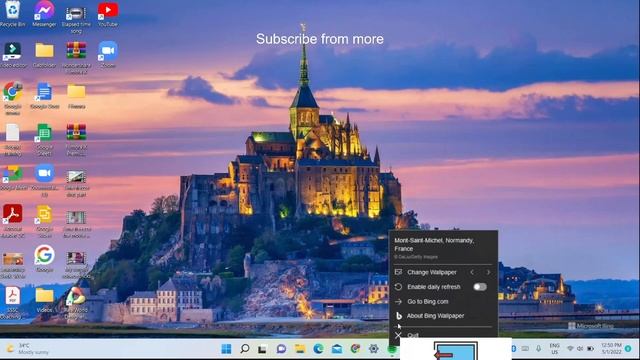Launch Microsoft Edge from the taskbar
Viewport: 640px width, 360px height.
pos(318,349)
